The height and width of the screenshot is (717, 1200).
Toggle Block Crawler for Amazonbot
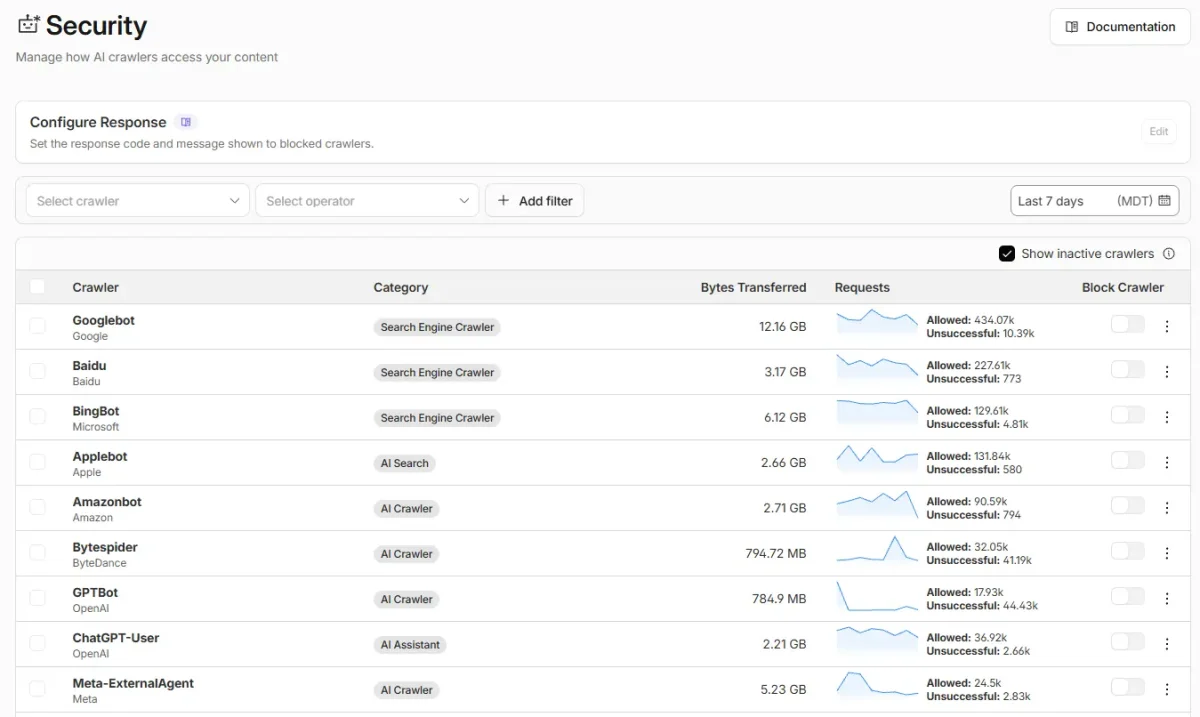[1127, 506]
